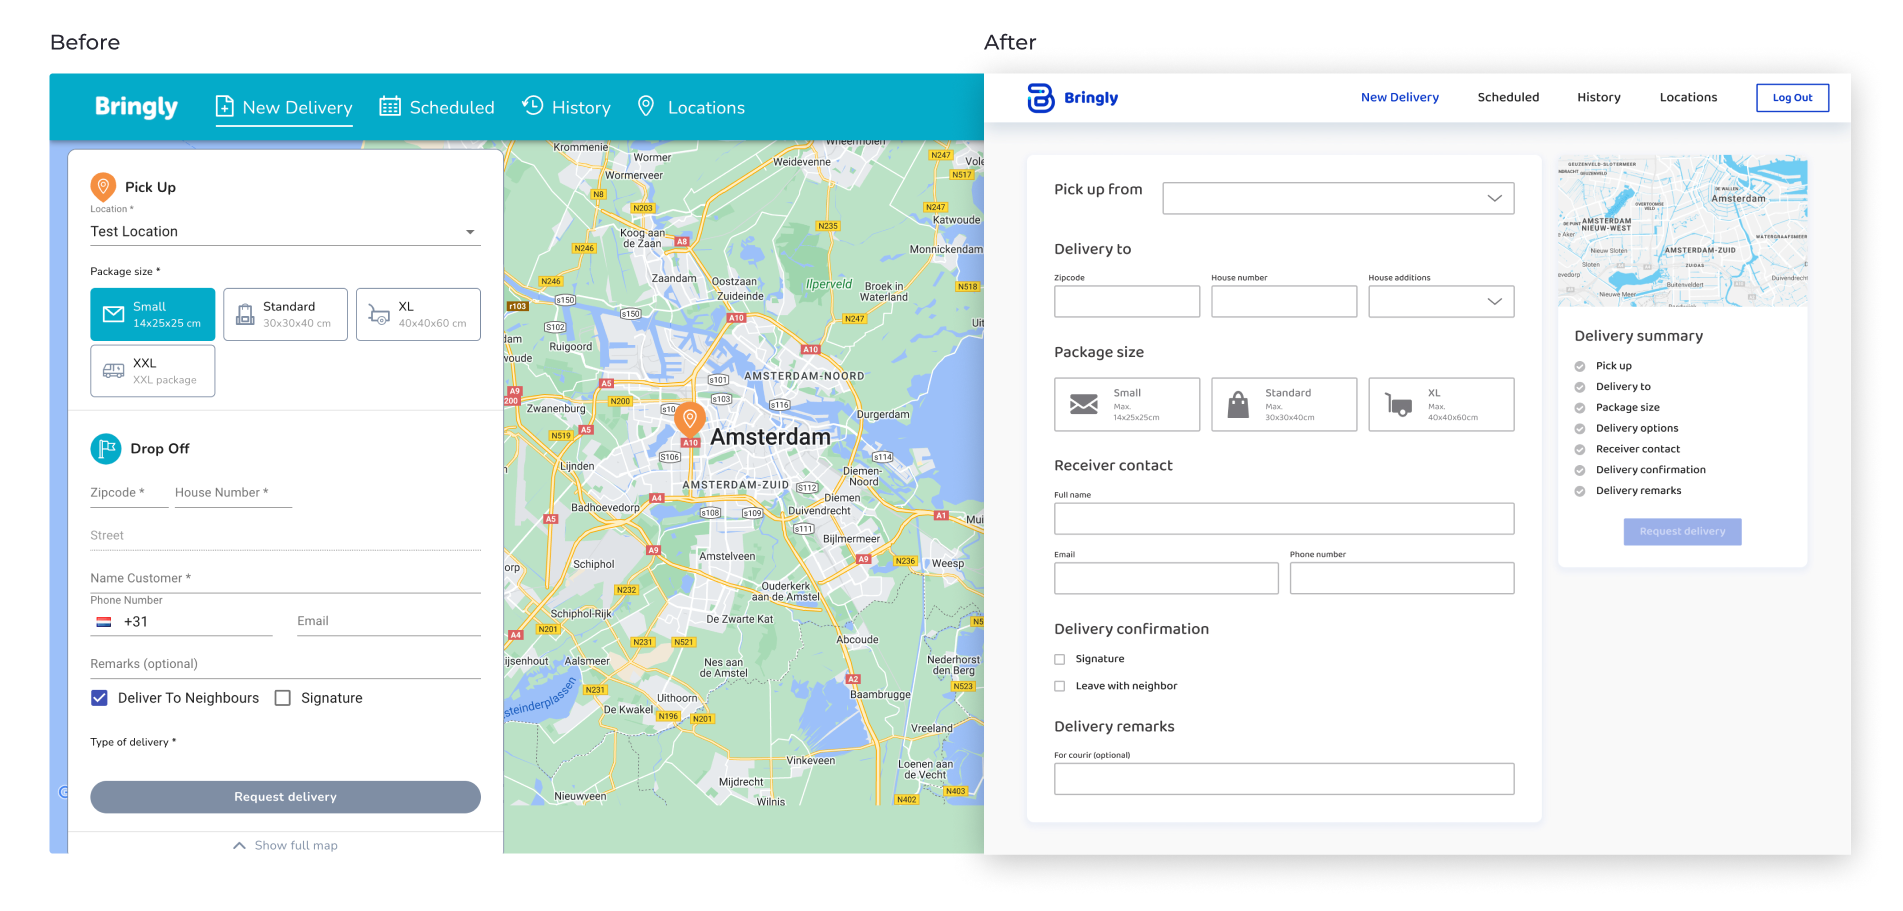The width and height of the screenshot is (1903, 911).
Task: Select the Standard 30x30x40 cm package size
Action: pos(285,315)
